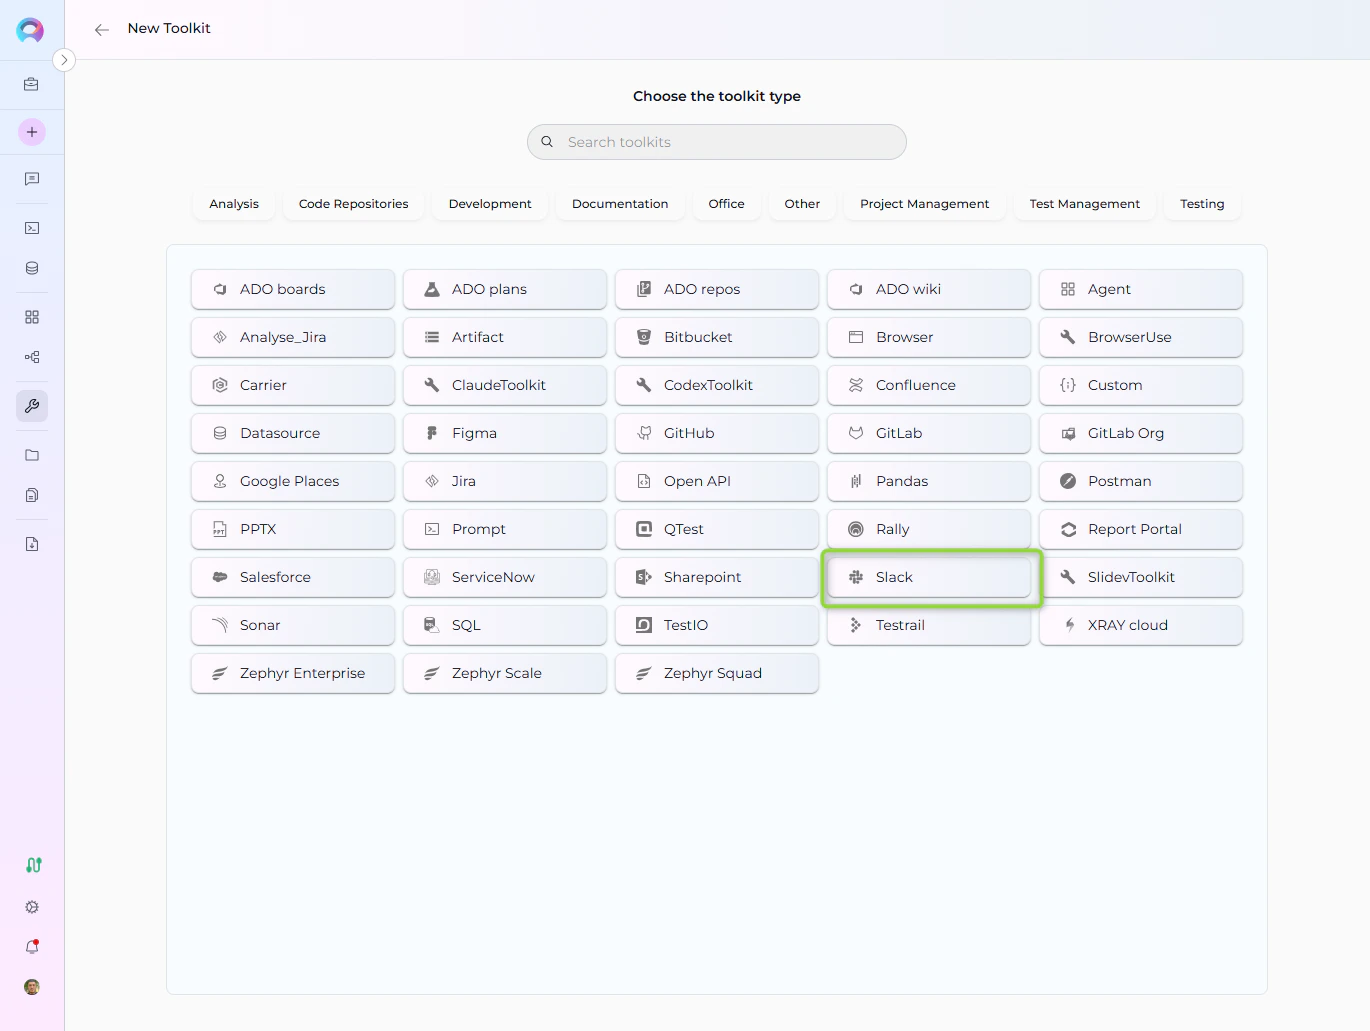
Task: Select the Artifact toolkit
Action: point(505,337)
